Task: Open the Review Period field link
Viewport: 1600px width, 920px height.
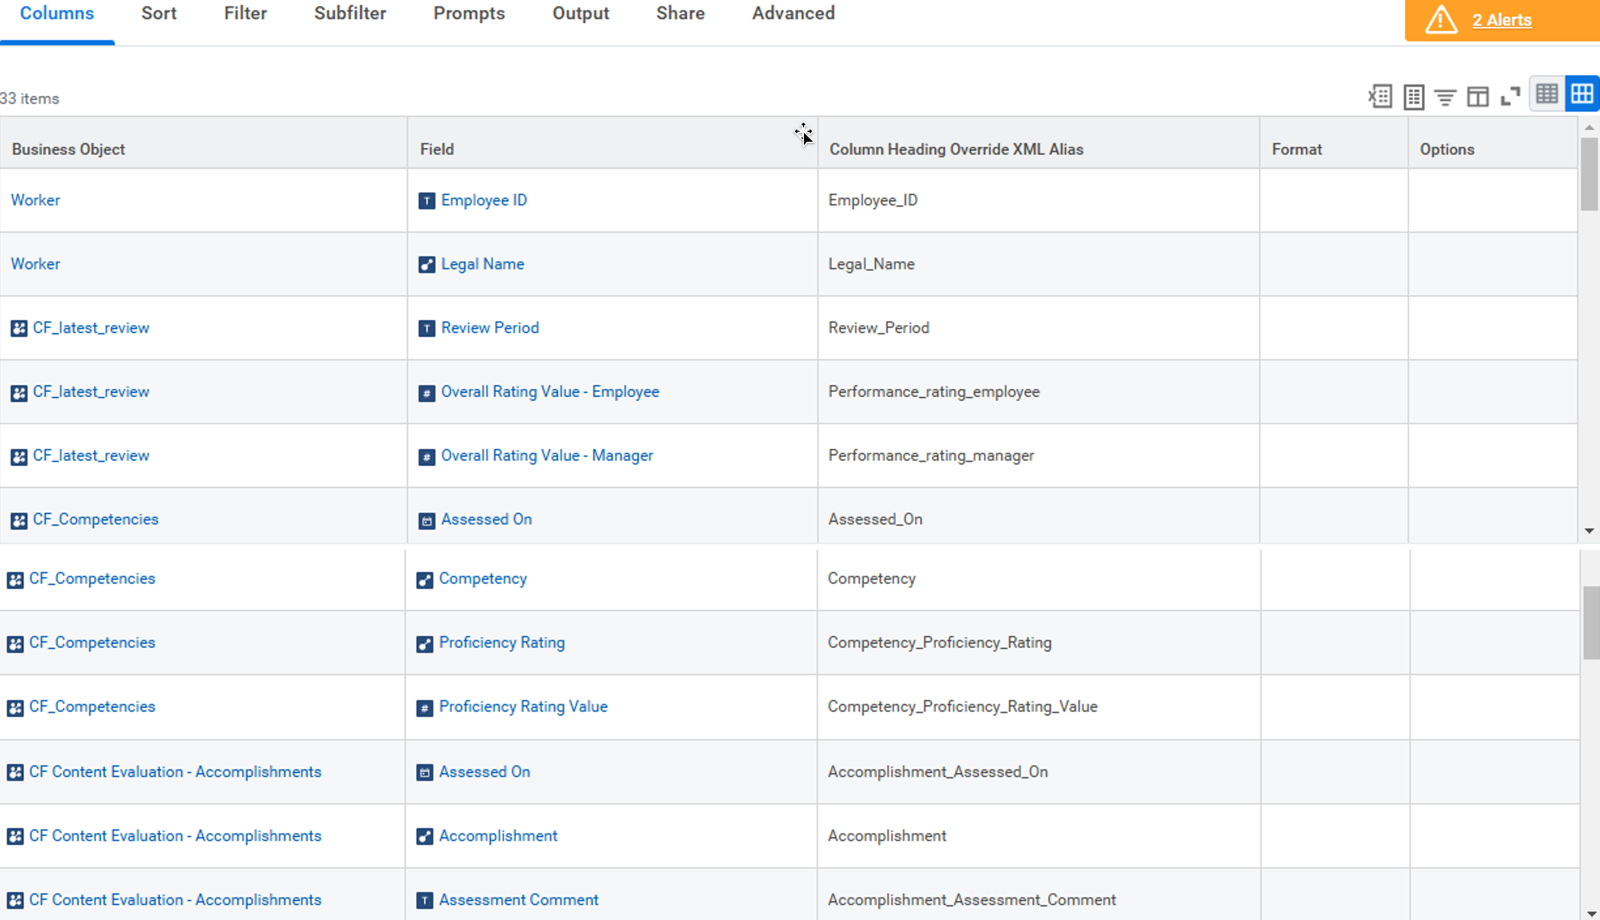Action: 490,328
